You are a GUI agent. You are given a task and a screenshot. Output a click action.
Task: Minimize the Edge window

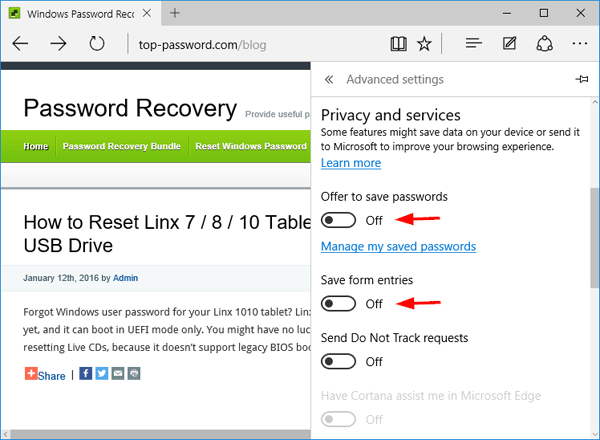click(x=507, y=13)
